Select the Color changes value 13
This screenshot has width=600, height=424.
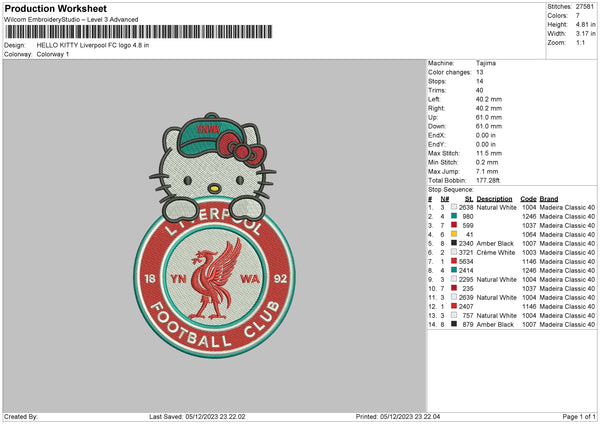pyautogui.click(x=480, y=72)
